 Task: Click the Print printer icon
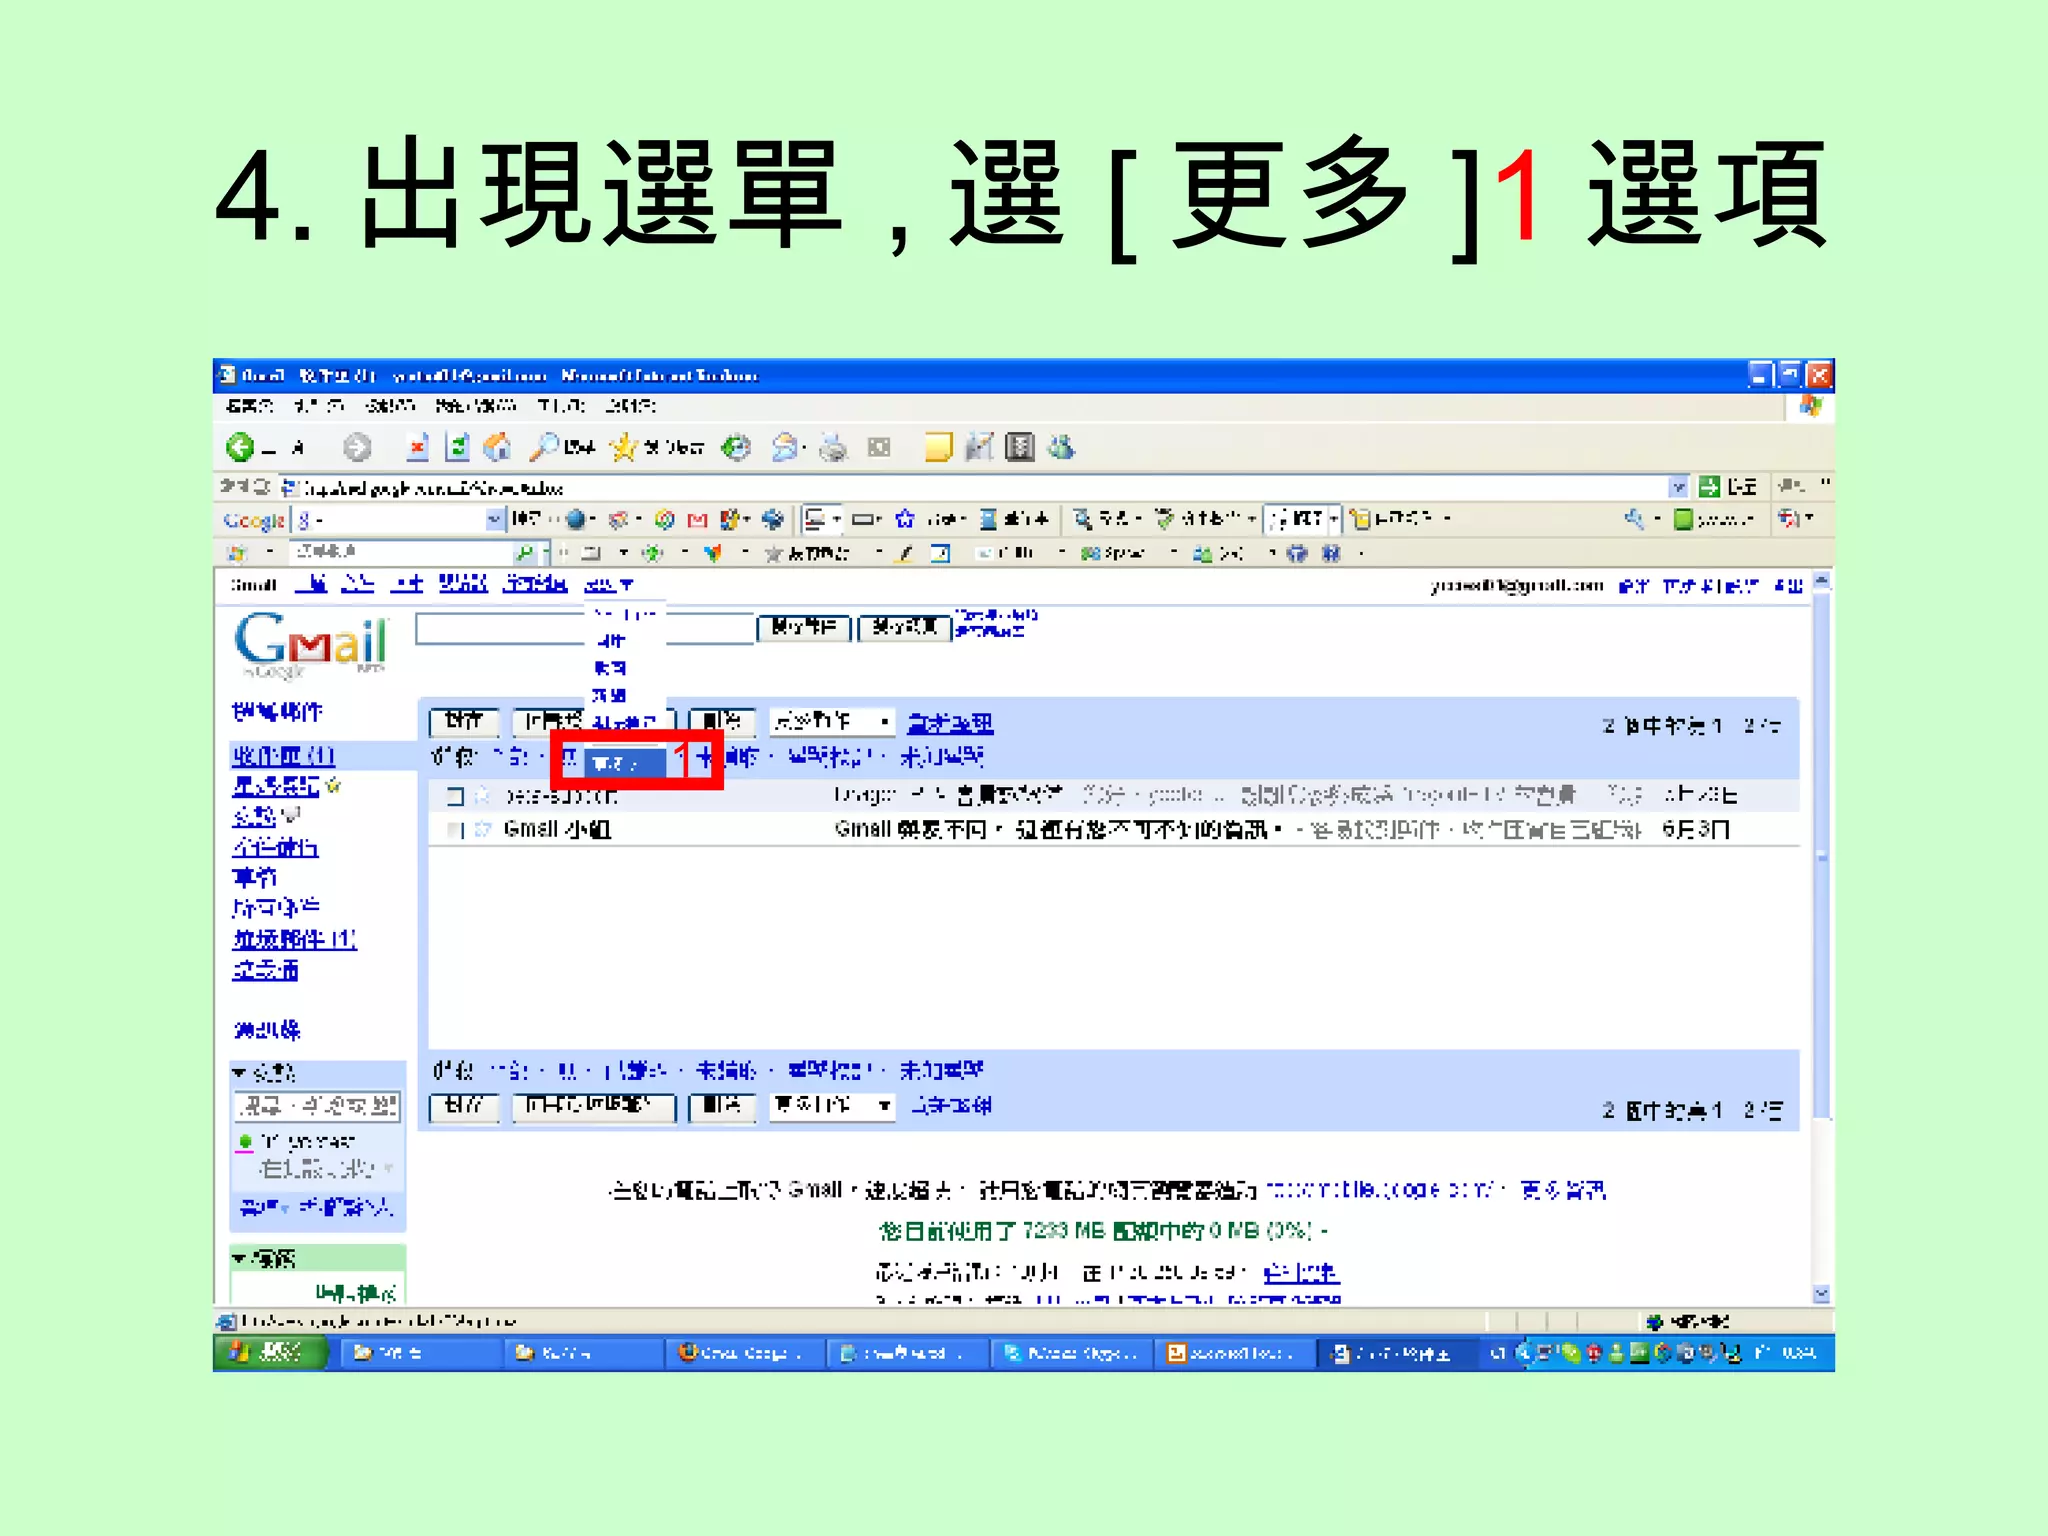tap(832, 447)
